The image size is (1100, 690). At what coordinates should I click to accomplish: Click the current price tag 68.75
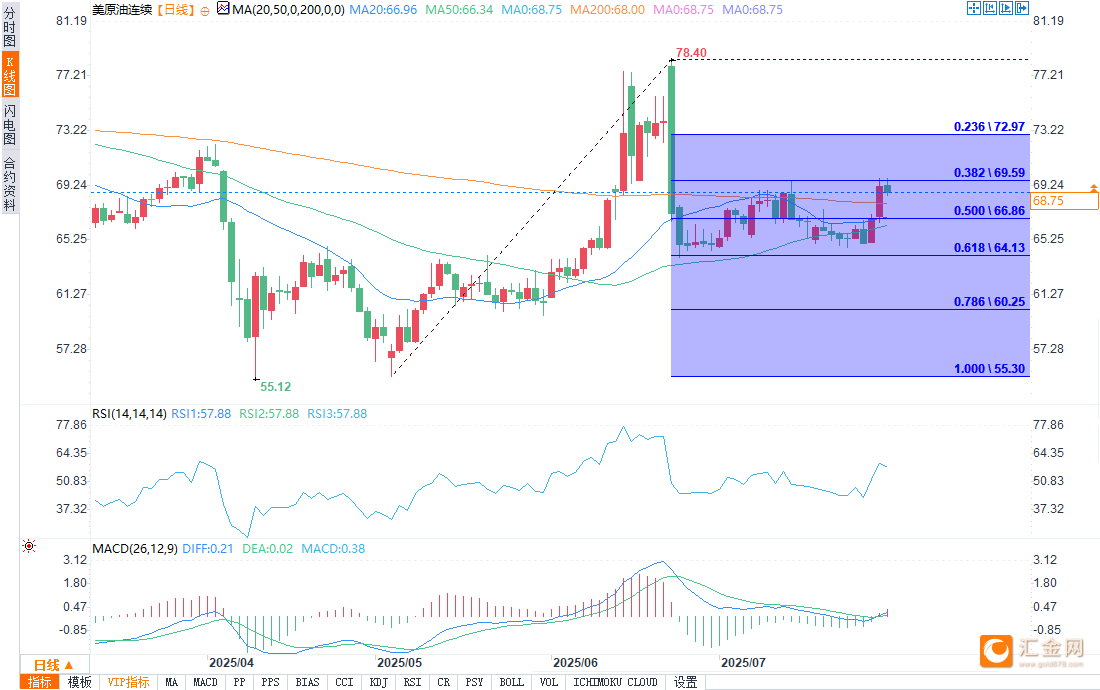(x=1064, y=201)
